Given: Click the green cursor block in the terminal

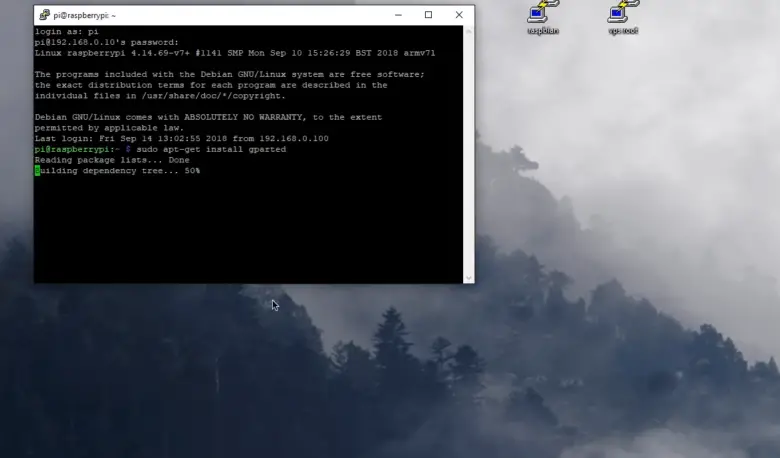Looking at the screenshot, I should point(37,171).
